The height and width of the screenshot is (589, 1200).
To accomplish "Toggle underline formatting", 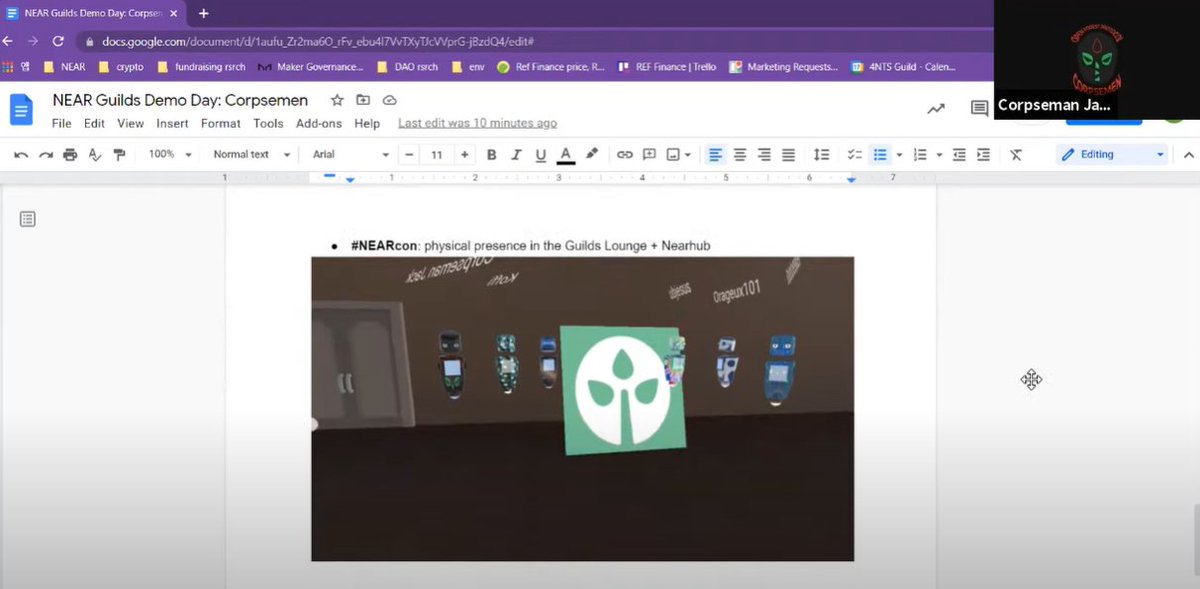I will pos(541,155).
